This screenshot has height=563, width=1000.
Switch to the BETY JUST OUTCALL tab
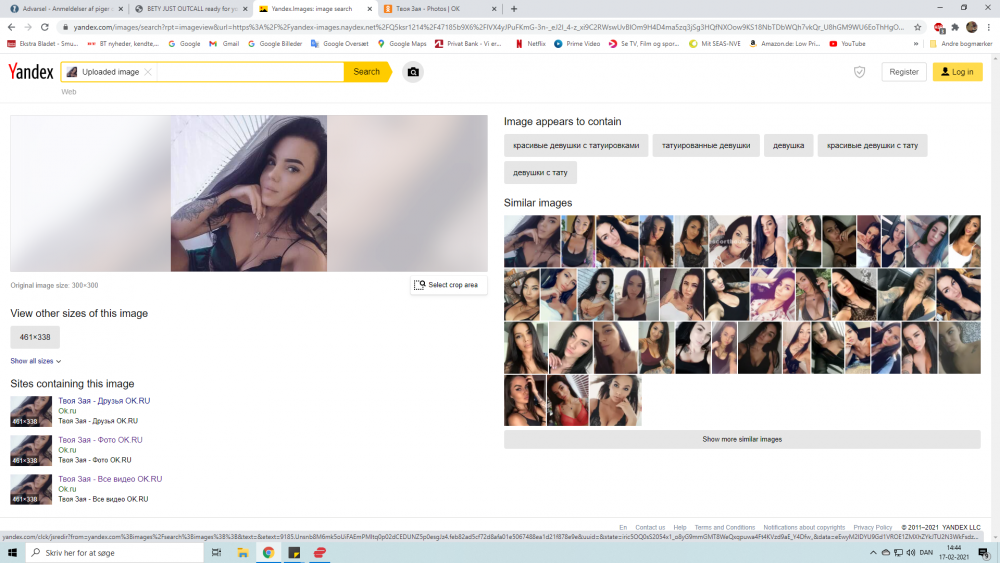click(x=190, y=8)
